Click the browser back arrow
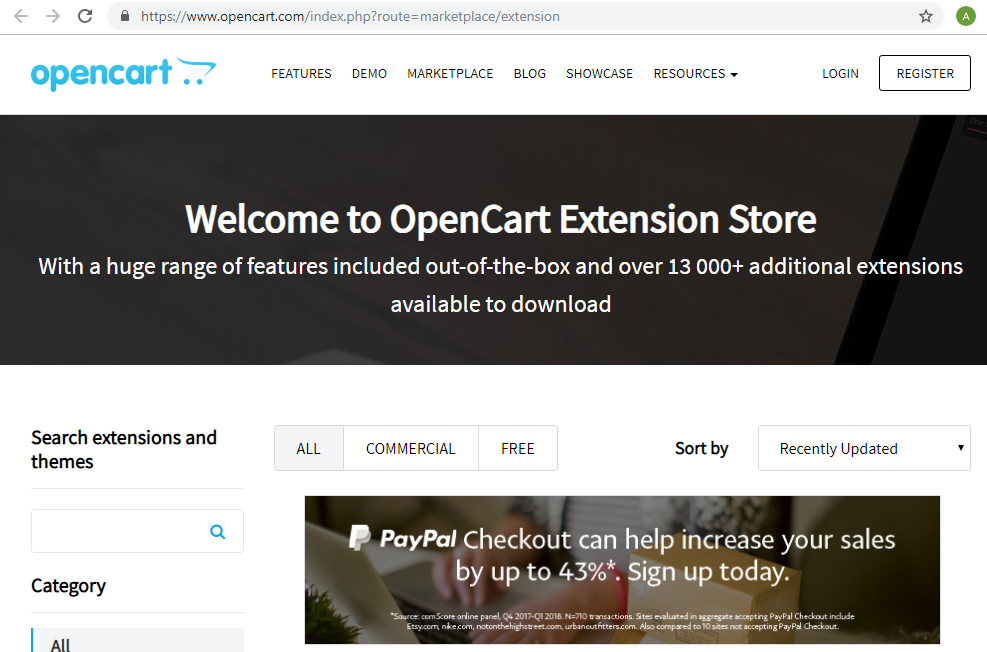 pyautogui.click(x=21, y=16)
